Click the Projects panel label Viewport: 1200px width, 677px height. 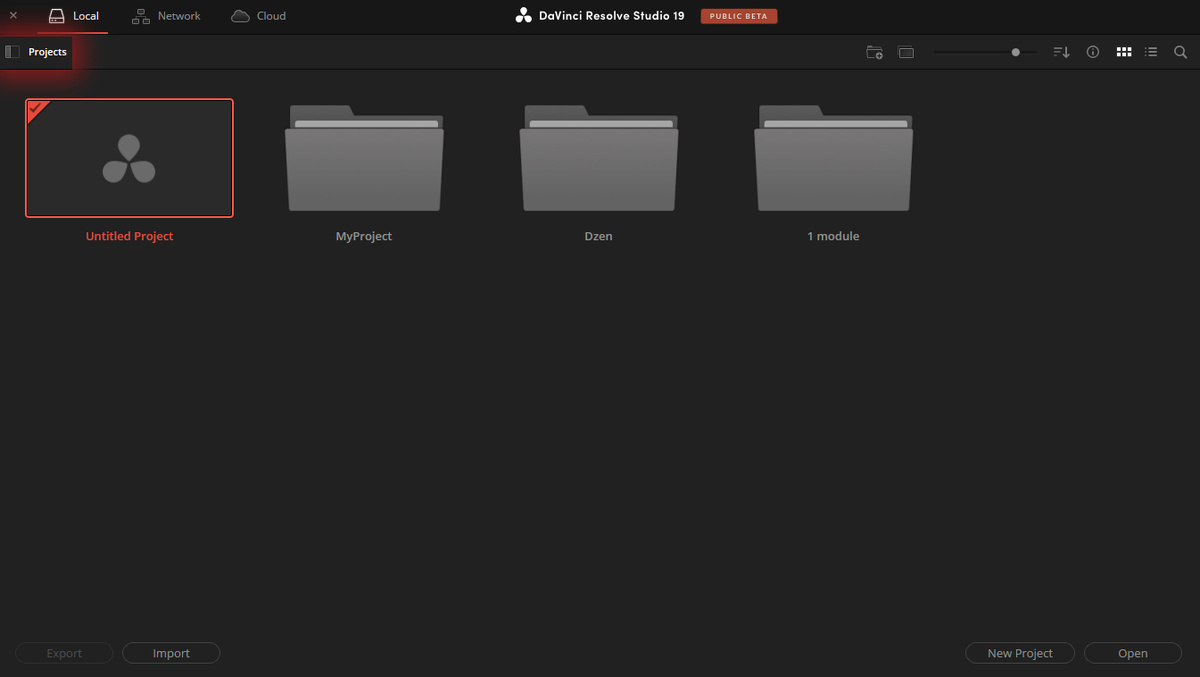(47, 52)
